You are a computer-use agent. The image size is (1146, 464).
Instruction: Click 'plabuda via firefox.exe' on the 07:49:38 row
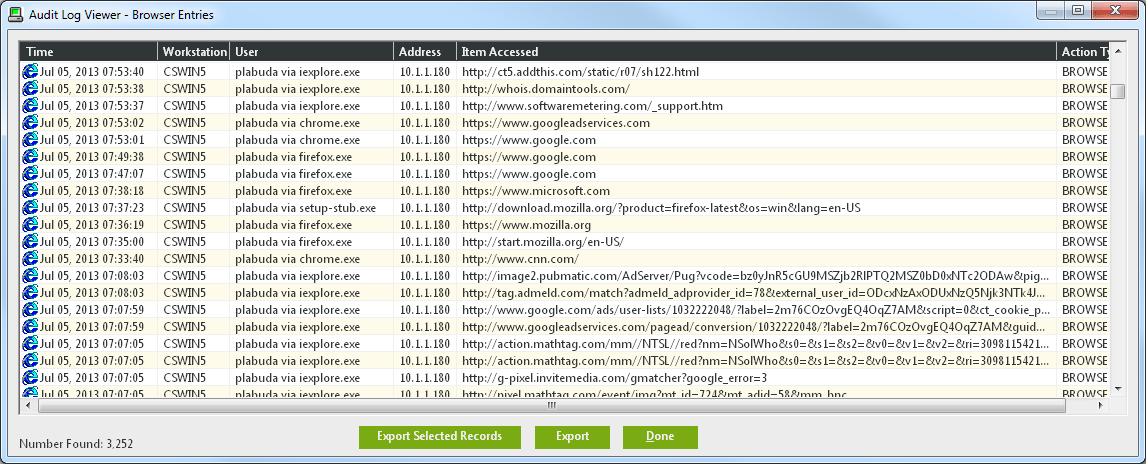[x=294, y=156]
